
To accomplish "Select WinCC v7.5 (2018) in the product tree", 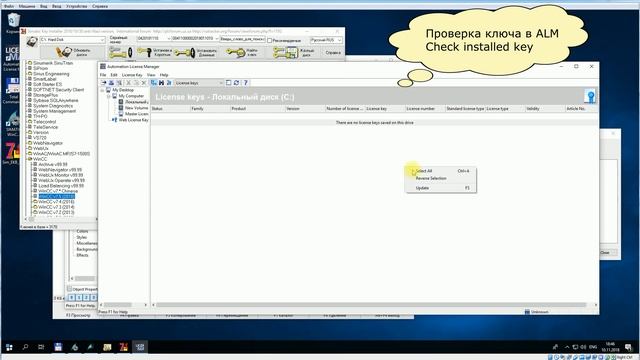I will coord(56,196).
